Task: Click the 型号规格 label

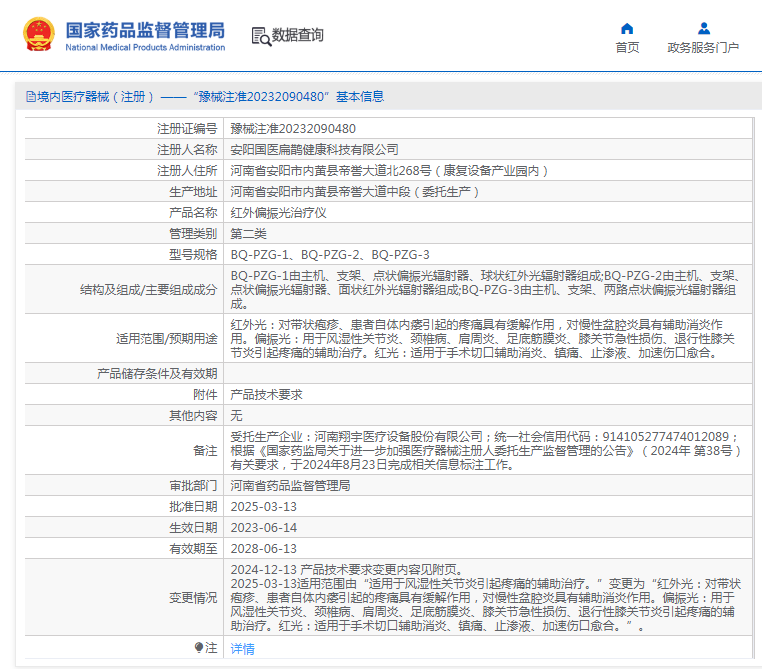Action: [193, 255]
